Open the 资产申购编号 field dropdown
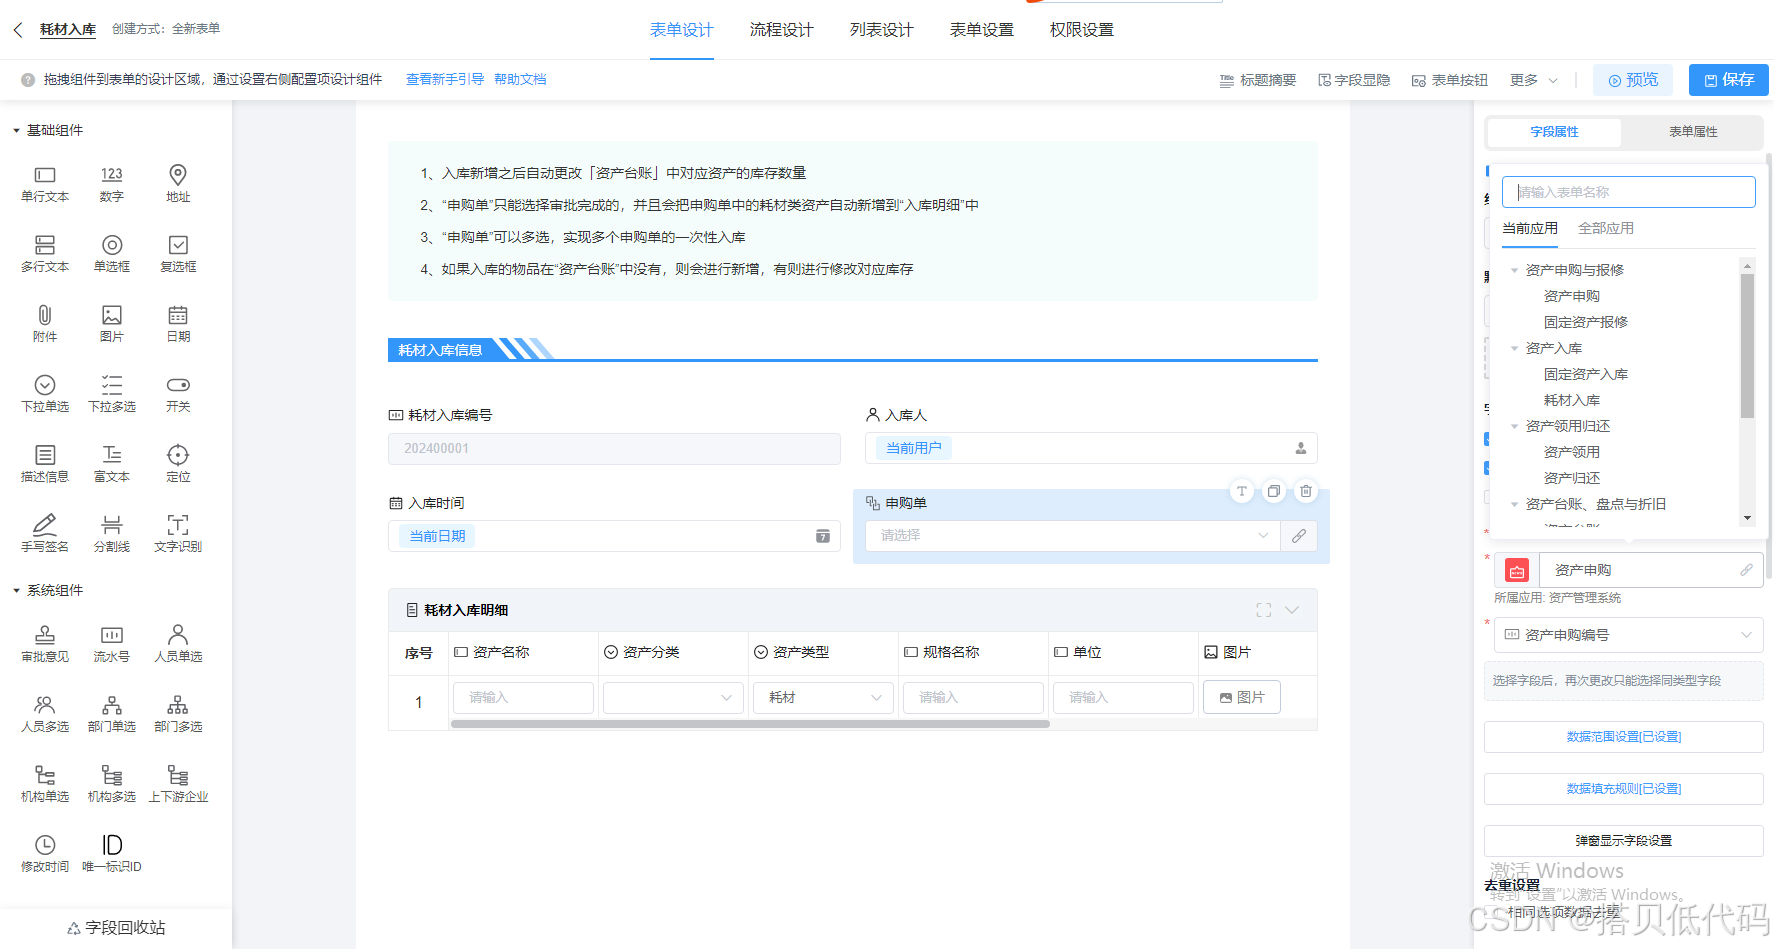 coord(1629,635)
